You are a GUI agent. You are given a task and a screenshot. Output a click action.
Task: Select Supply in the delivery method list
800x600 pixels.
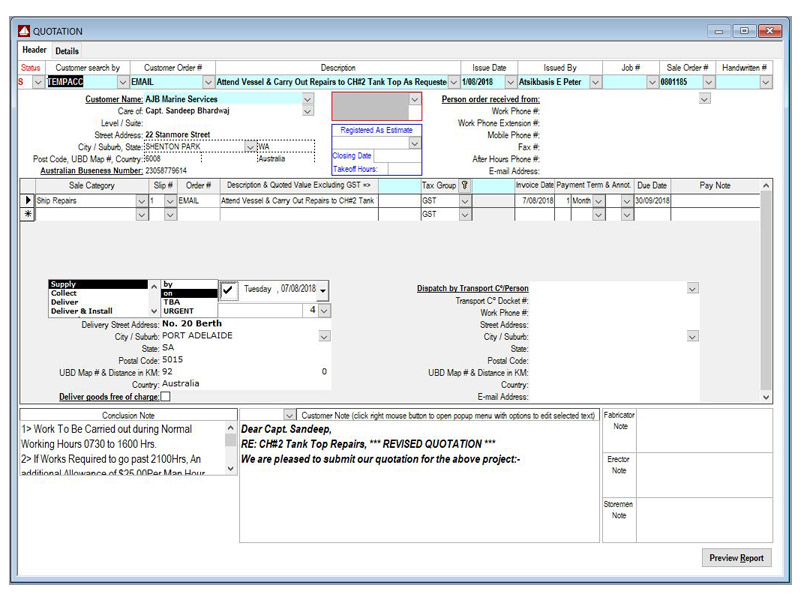[x=98, y=284]
